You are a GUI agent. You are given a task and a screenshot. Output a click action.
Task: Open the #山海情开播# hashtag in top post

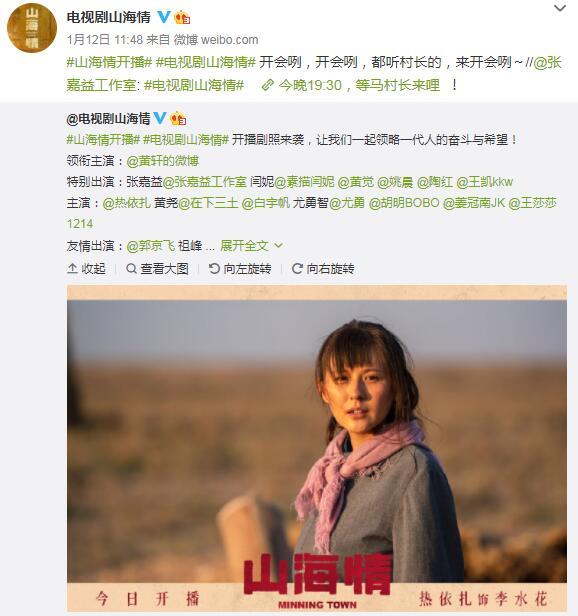click(109, 62)
